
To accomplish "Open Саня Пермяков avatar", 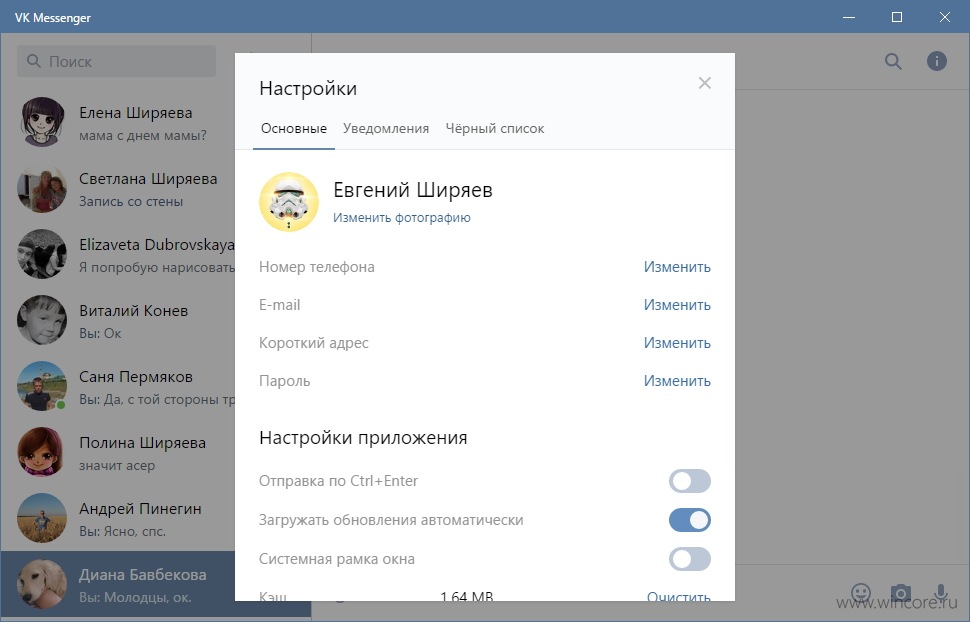I will click(x=42, y=386).
